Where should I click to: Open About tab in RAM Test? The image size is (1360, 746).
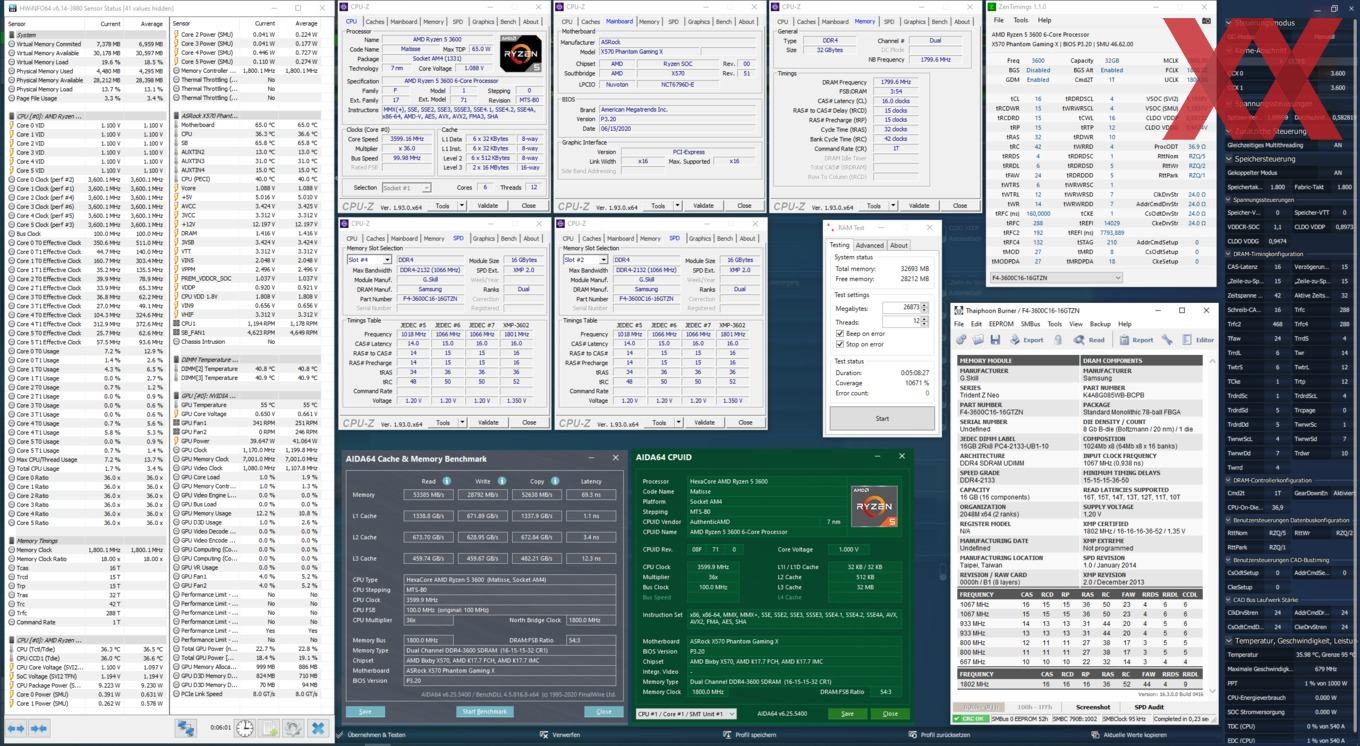click(x=899, y=245)
